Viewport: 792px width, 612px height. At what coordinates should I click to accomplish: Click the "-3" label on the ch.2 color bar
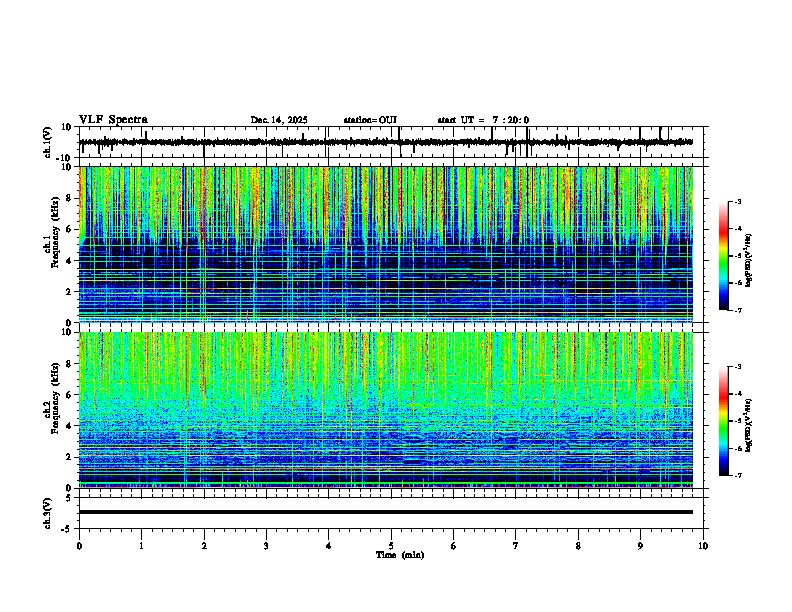coord(737,367)
